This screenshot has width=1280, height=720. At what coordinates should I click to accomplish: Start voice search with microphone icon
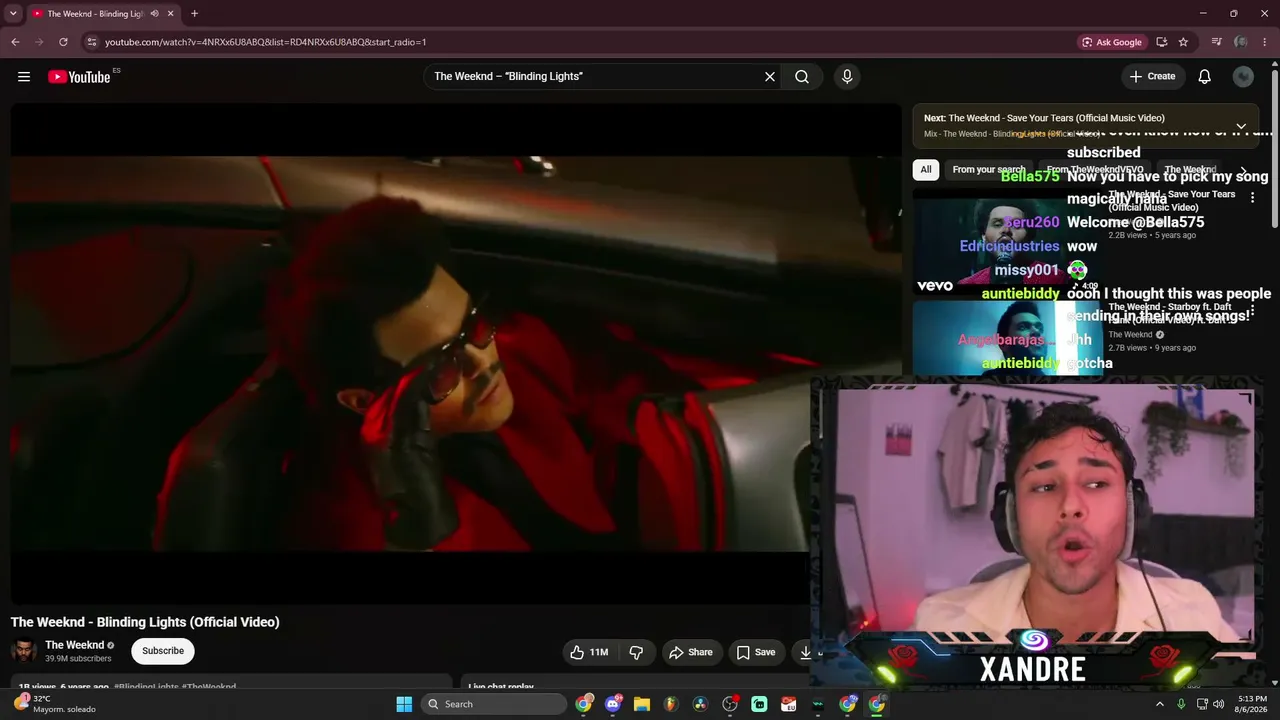(x=847, y=77)
